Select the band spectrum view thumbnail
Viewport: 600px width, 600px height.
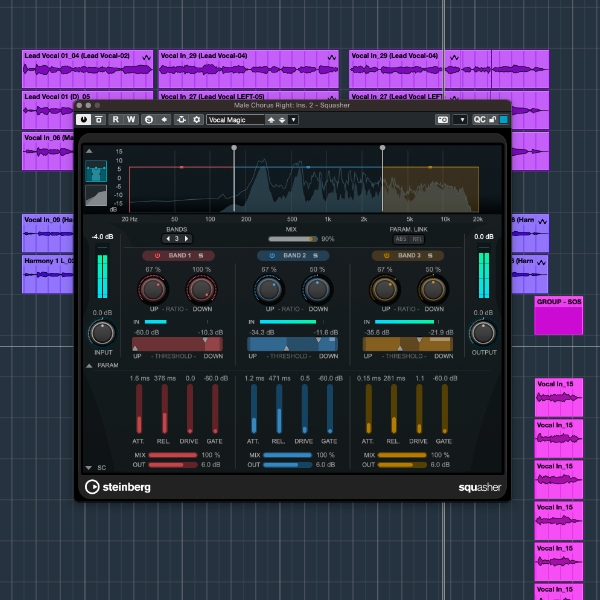(96, 171)
